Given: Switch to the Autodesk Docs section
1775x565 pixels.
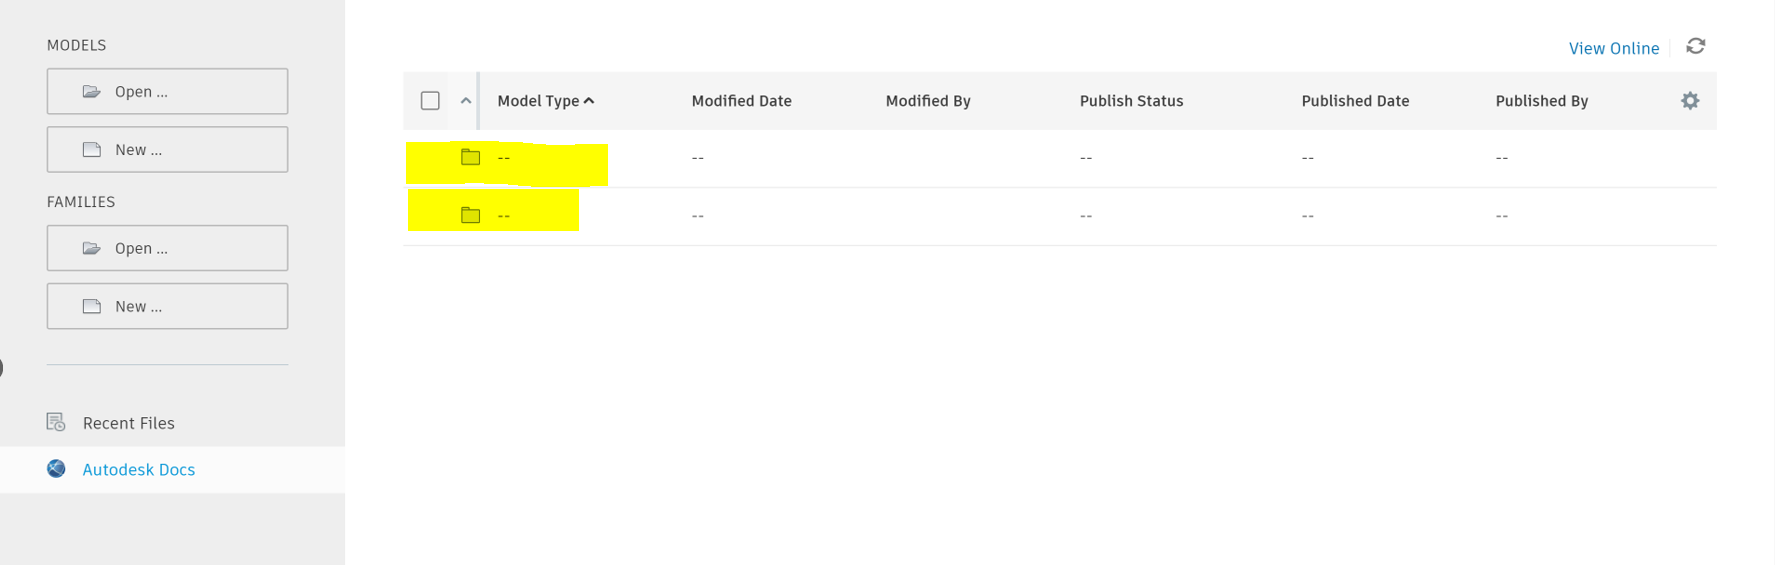Looking at the screenshot, I should (138, 469).
